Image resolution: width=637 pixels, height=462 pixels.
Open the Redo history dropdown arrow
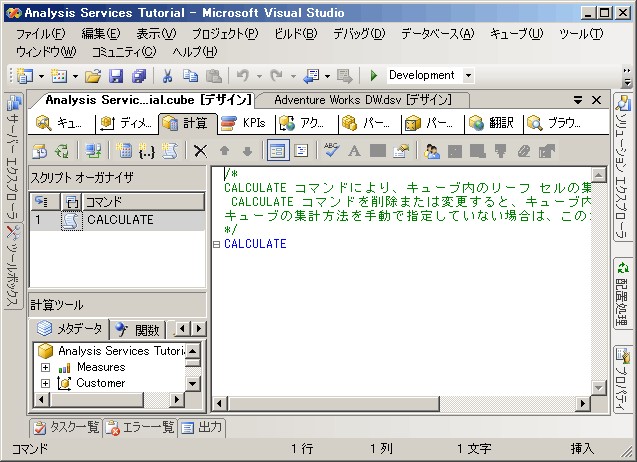pyautogui.click(x=293, y=76)
